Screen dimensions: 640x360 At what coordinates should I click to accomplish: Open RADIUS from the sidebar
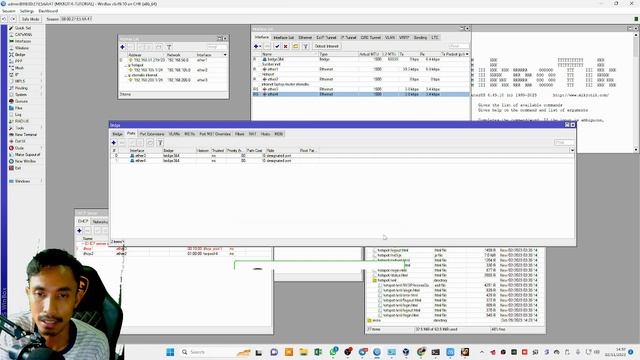[x=22, y=121]
